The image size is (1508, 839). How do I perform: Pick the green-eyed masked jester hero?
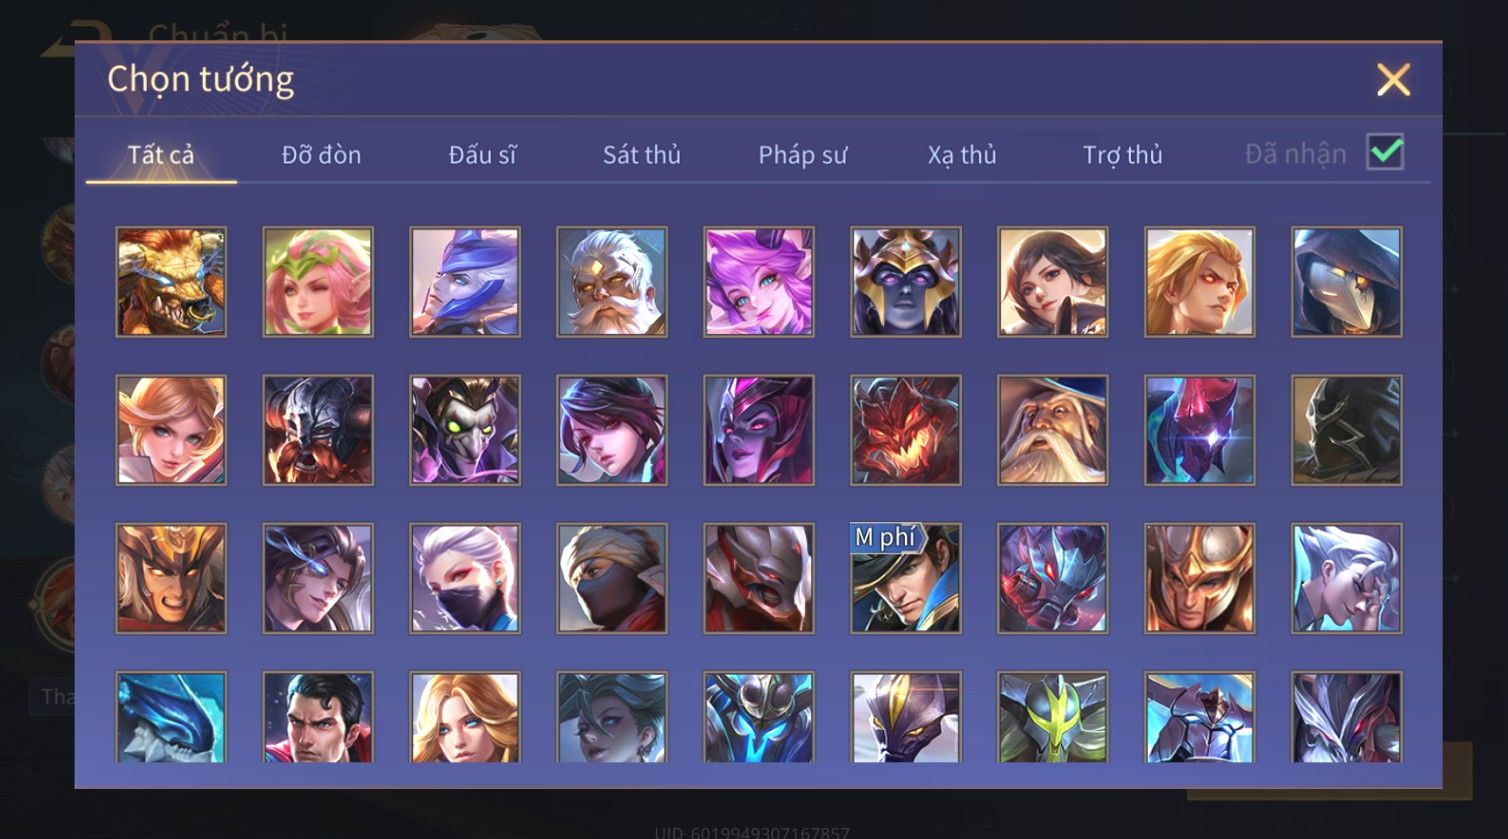pyautogui.click(x=465, y=430)
